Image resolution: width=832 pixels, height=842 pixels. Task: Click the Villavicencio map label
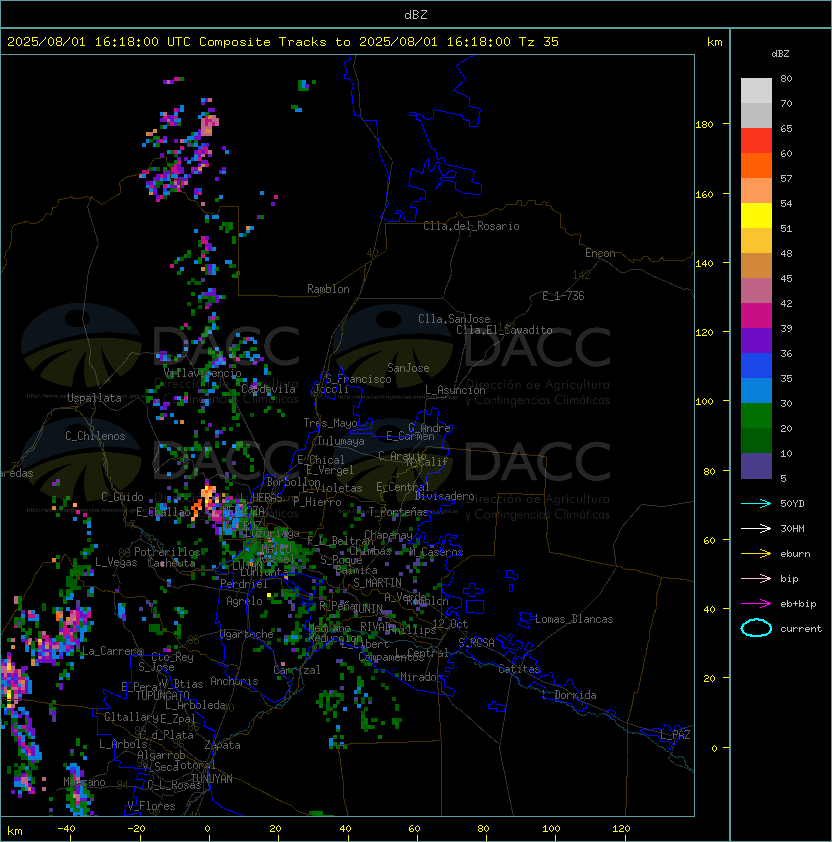tap(202, 373)
